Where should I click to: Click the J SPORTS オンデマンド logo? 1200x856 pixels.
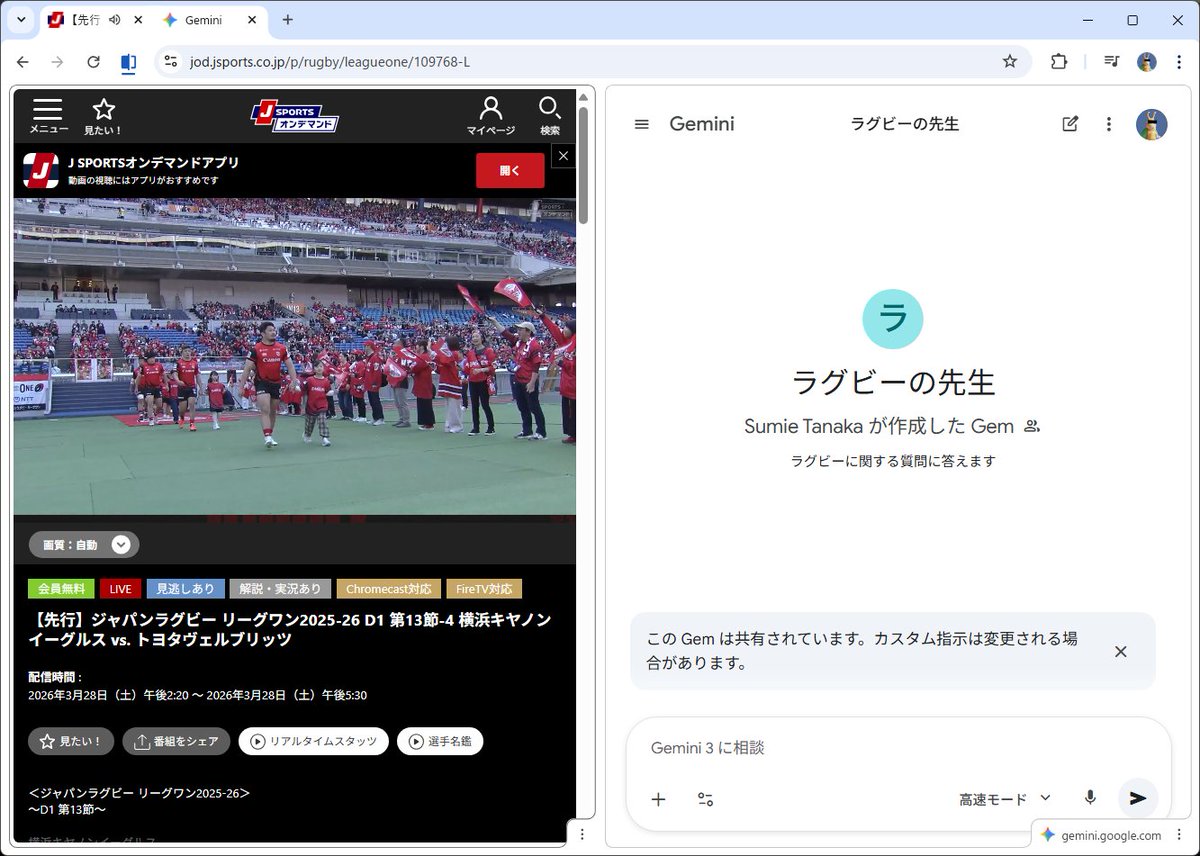click(294, 117)
